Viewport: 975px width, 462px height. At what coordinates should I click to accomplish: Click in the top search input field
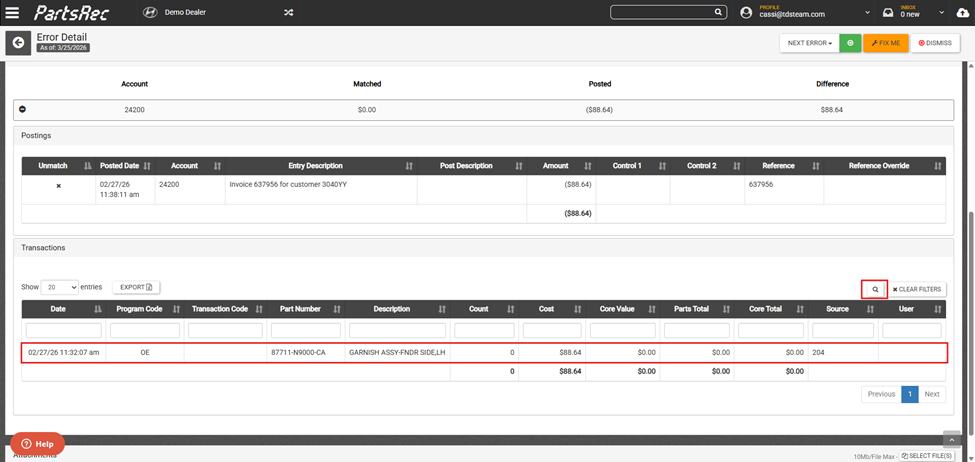pyautogui.click(x=662, y=12)
